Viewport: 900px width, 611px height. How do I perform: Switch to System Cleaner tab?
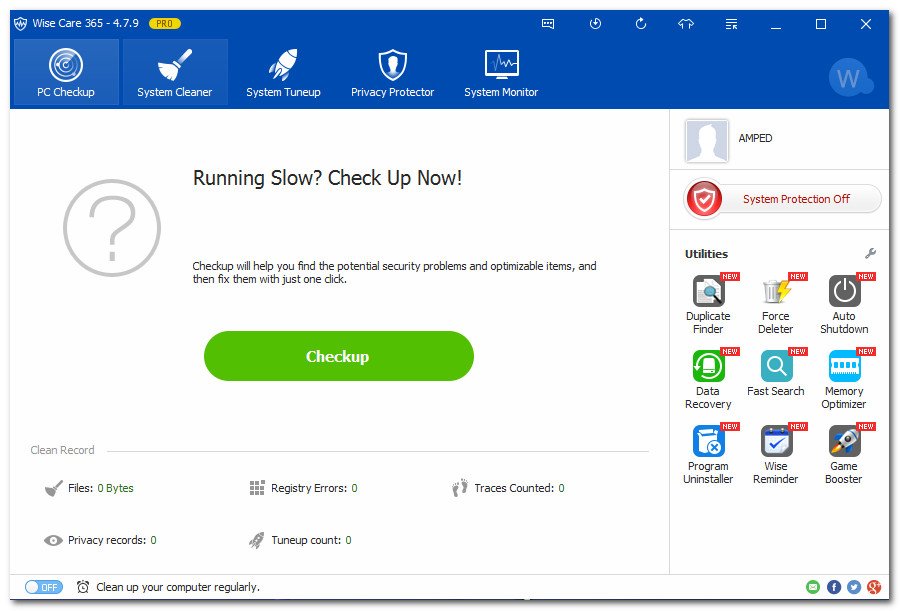pyautogui.click(x=175, y=72)
